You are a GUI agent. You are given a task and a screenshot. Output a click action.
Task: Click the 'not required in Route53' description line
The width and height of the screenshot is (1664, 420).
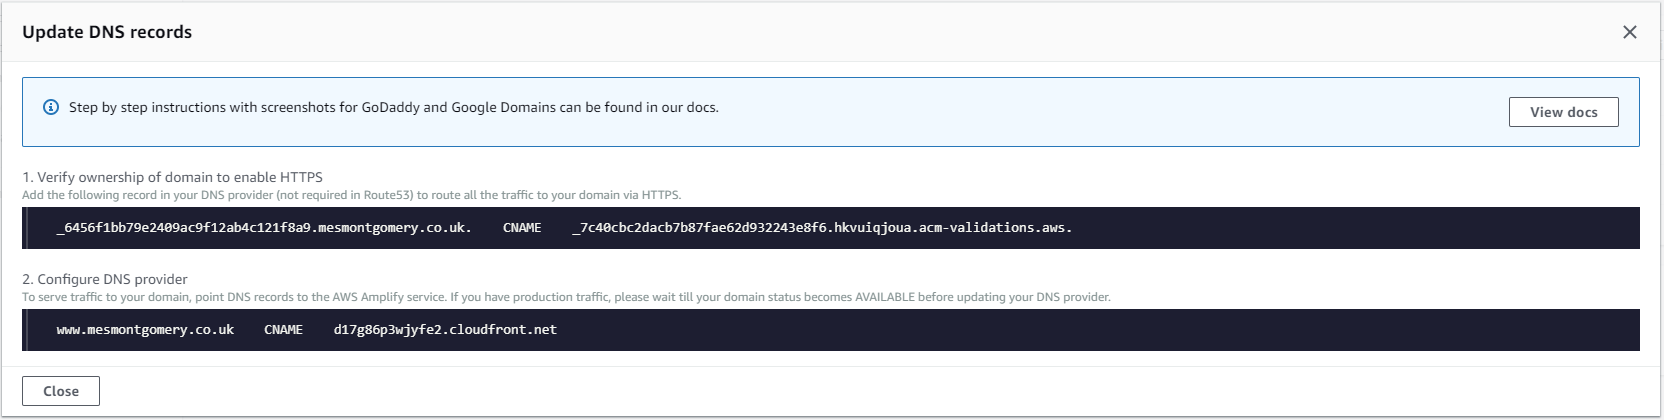351,195
